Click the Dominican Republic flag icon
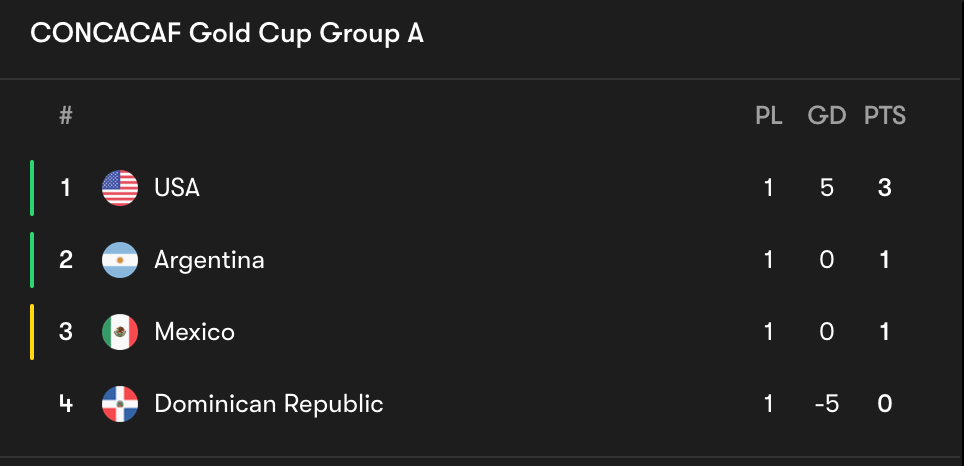Image resolution: width=964 pixels, height=466 pixels. coord(120,404)
